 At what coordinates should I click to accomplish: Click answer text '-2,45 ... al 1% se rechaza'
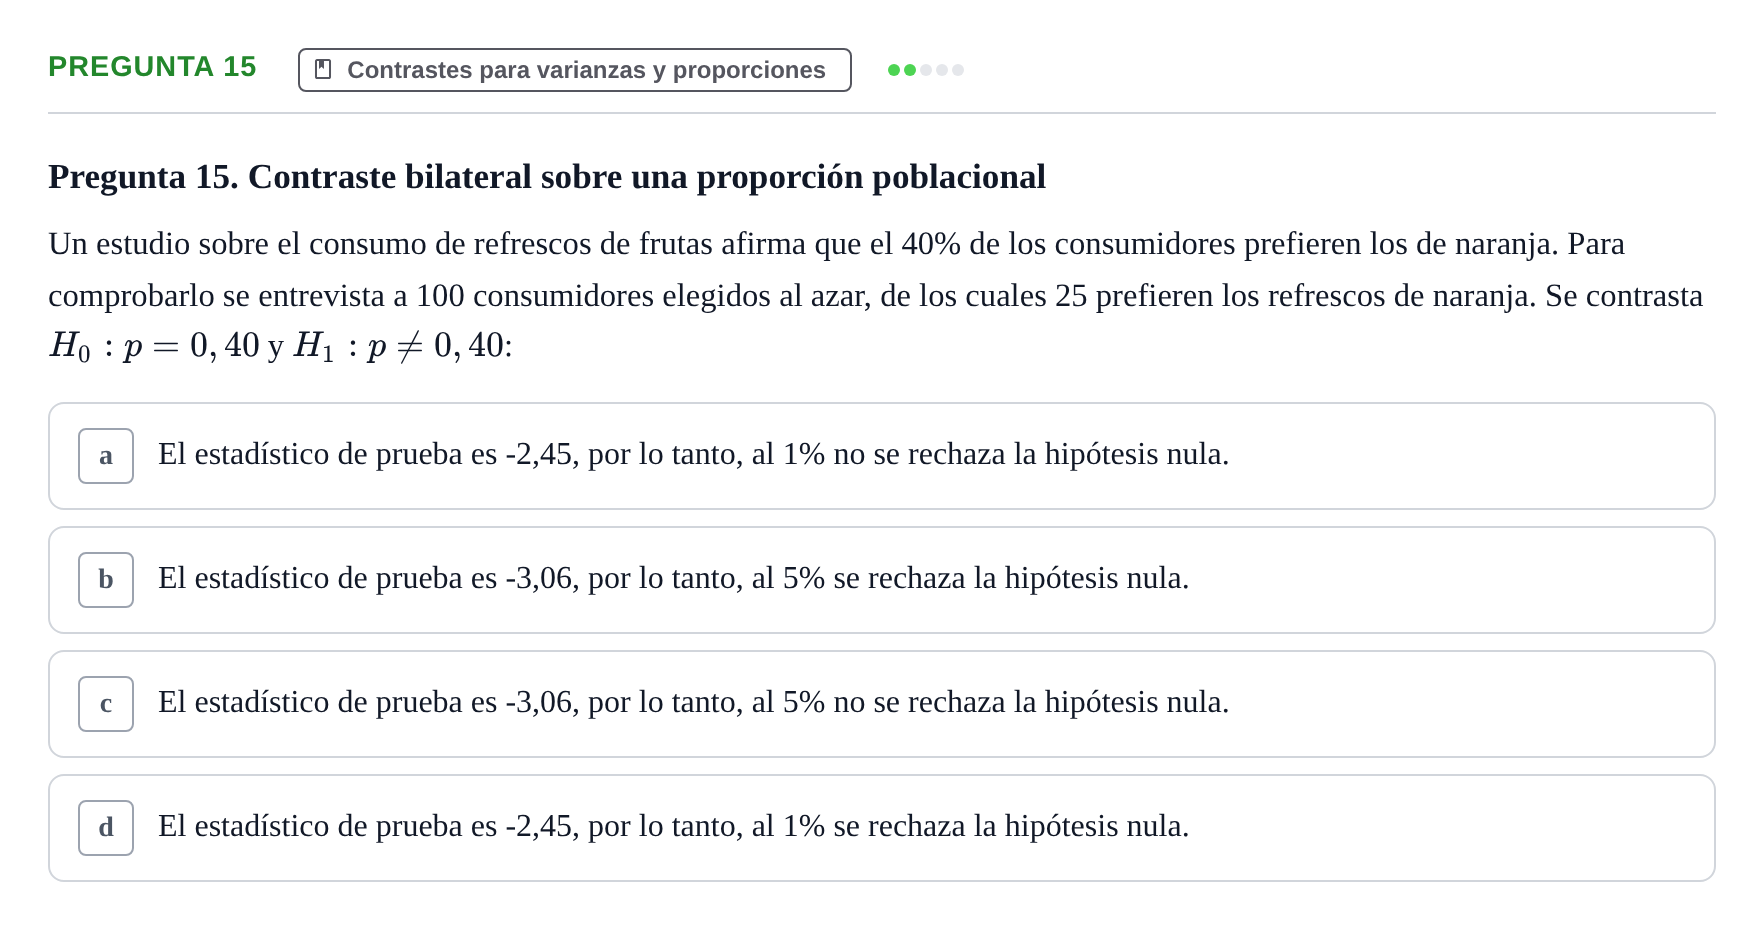point(674,827)
